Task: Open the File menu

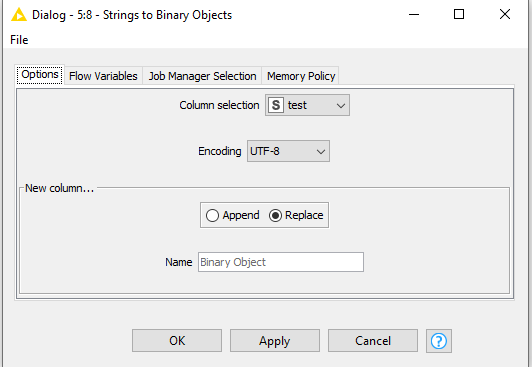Action: coord(19,40)
